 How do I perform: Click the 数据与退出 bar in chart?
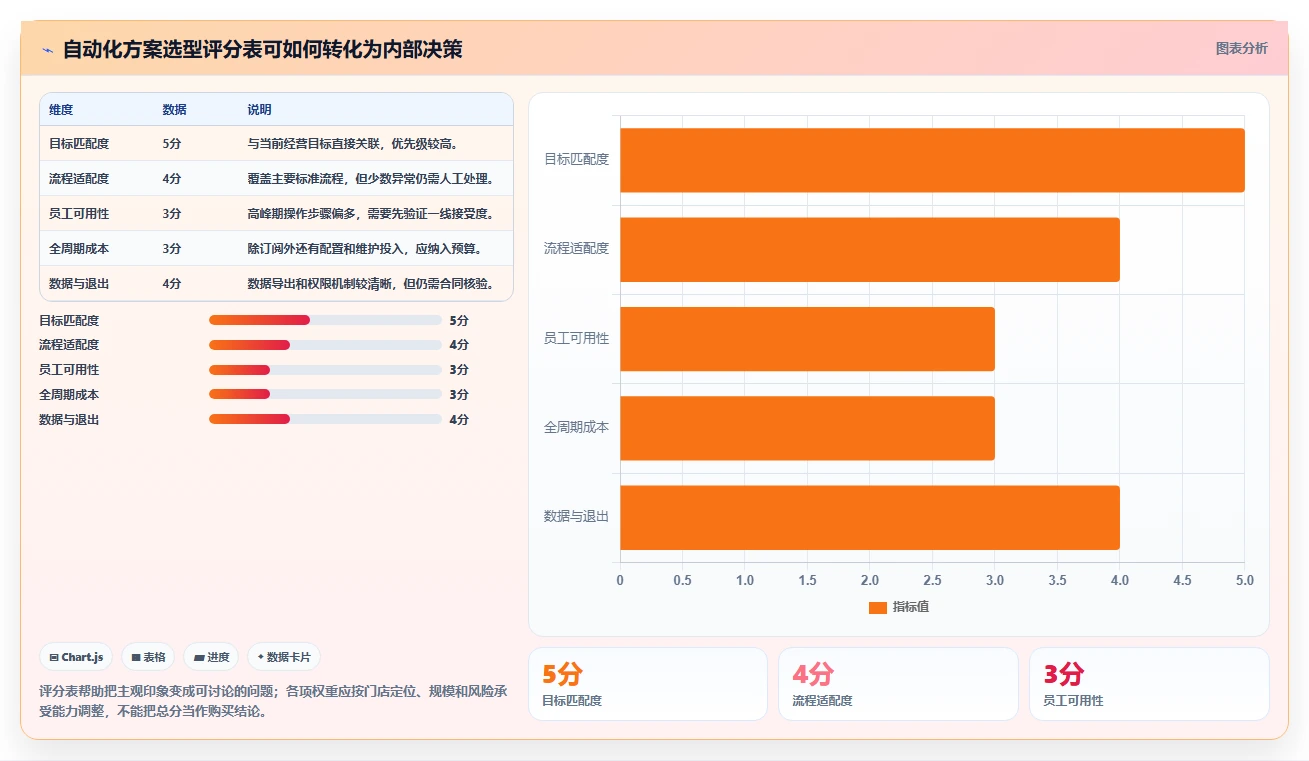(x=870, y=517)
